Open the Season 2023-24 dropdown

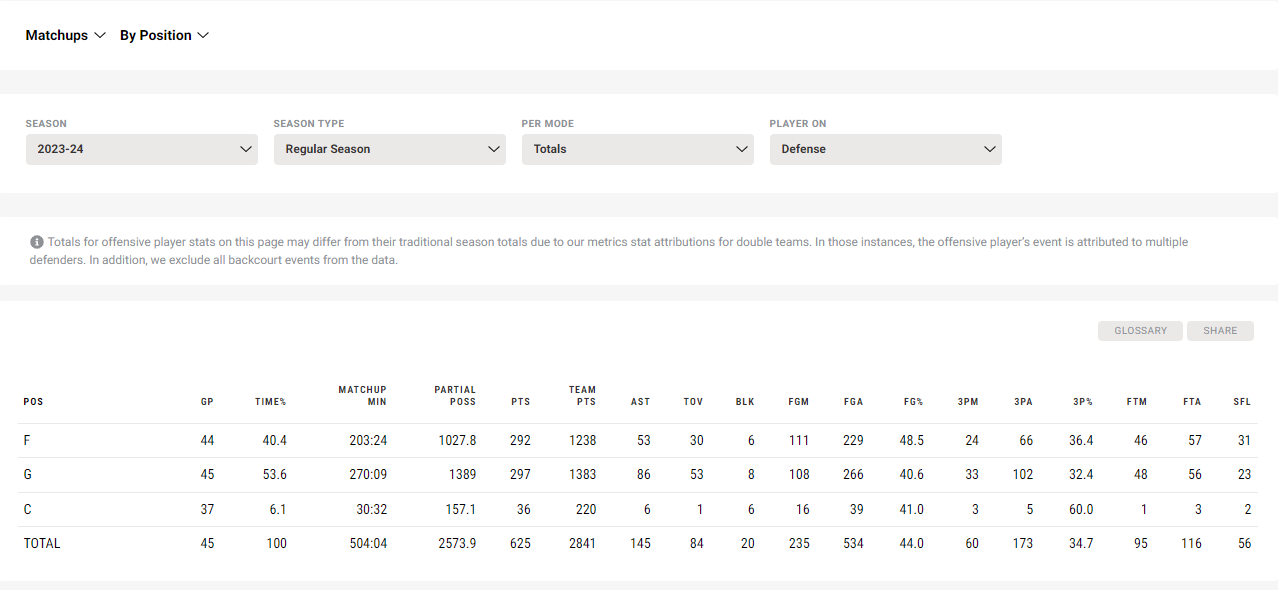(142, 149)
